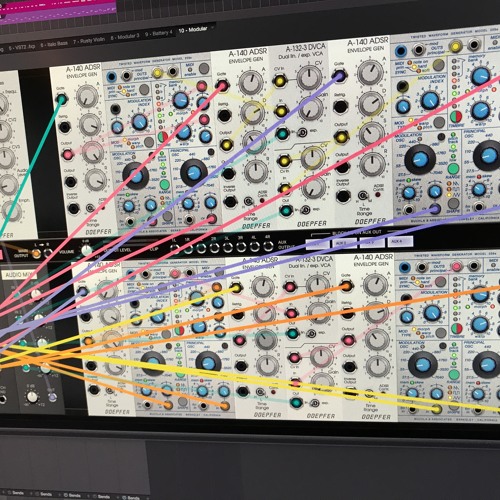
Task: Select the 10 - Modular tab
Action: 193,30
